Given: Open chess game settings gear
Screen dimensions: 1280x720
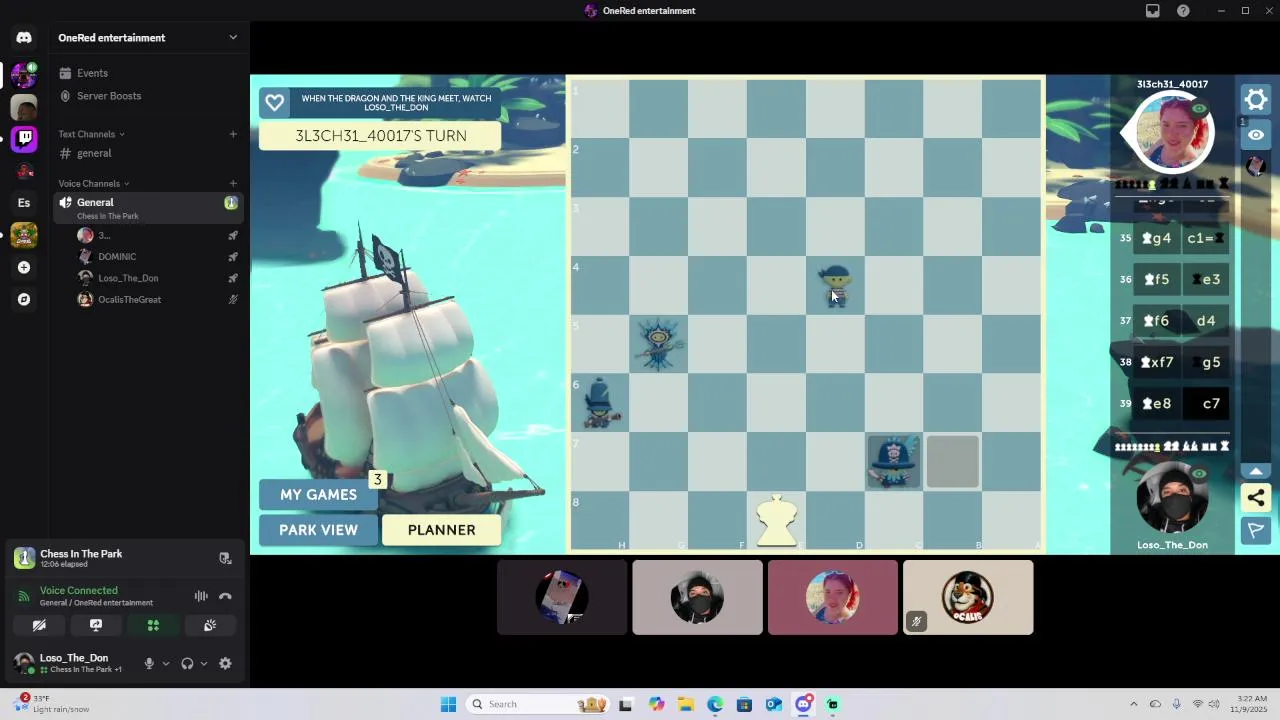Looking at the screenshot, I should [1256, 99].
